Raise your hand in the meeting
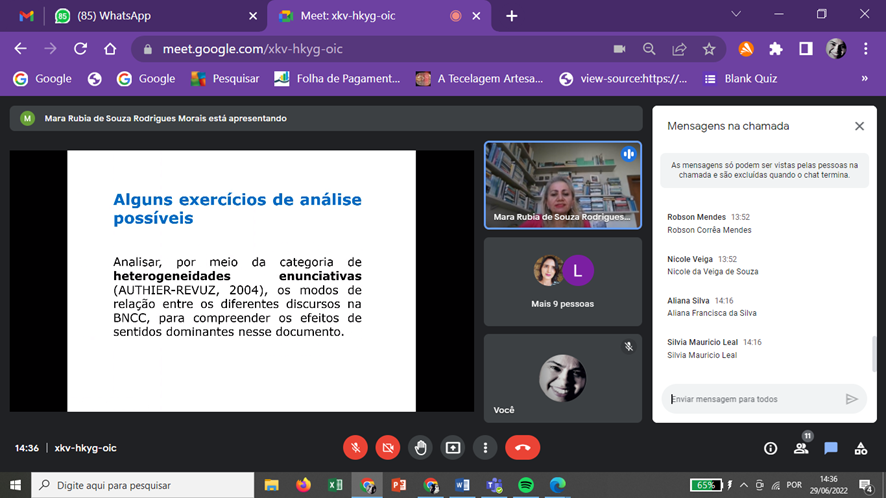 pyautogui.click(x=421, y=448)
